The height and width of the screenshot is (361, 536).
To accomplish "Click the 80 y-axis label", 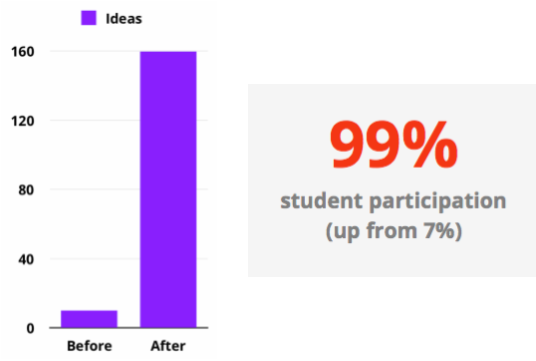I will (26, 190).
